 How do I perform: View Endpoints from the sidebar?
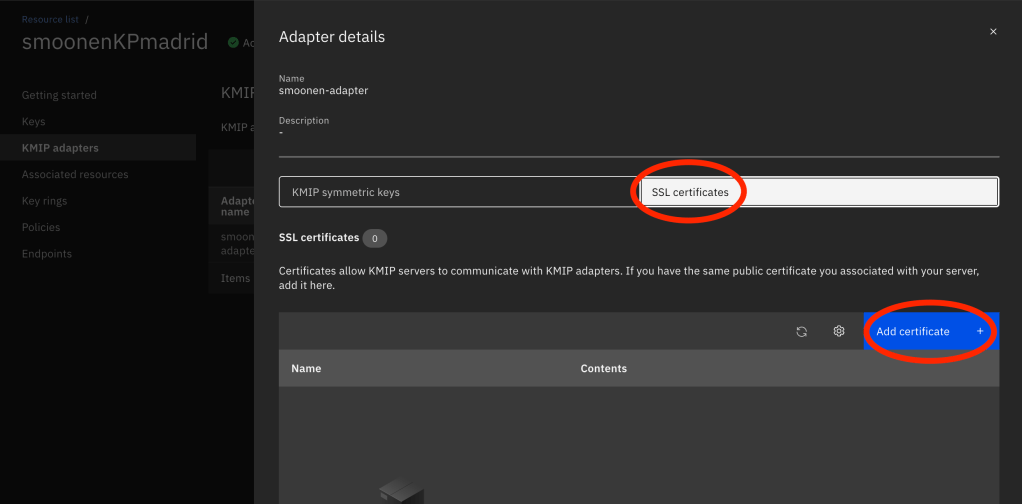tap(47, 254)
